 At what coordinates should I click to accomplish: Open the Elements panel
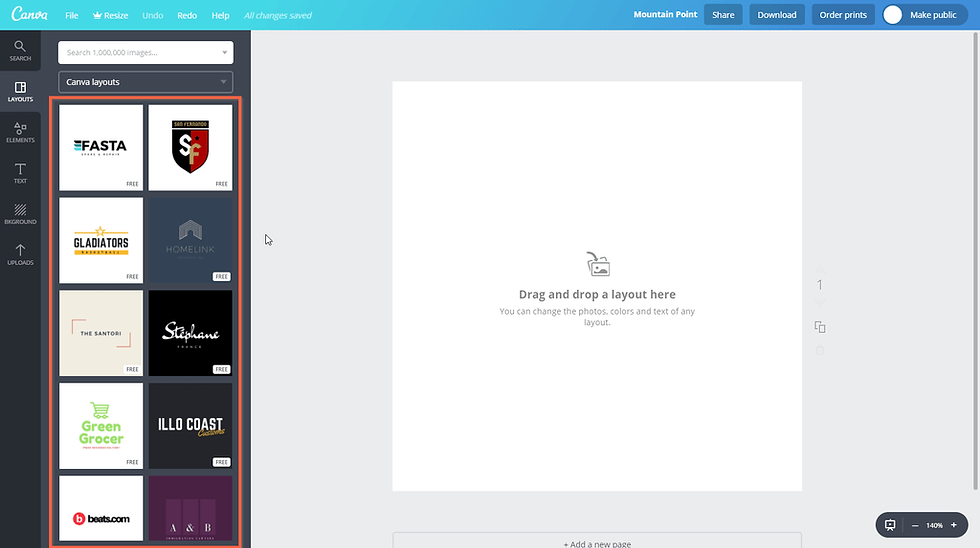[x=20, y=132]
